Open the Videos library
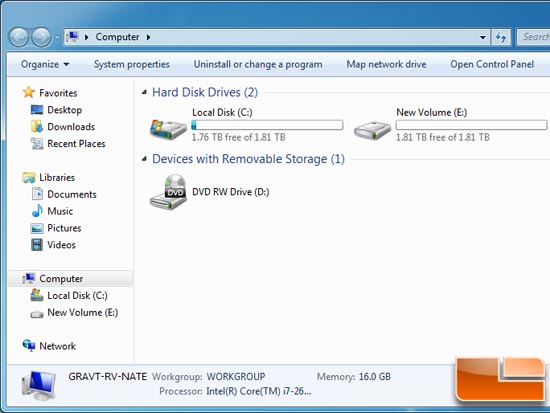The width and height of the screenshot is (550, 413). [61, 245]
